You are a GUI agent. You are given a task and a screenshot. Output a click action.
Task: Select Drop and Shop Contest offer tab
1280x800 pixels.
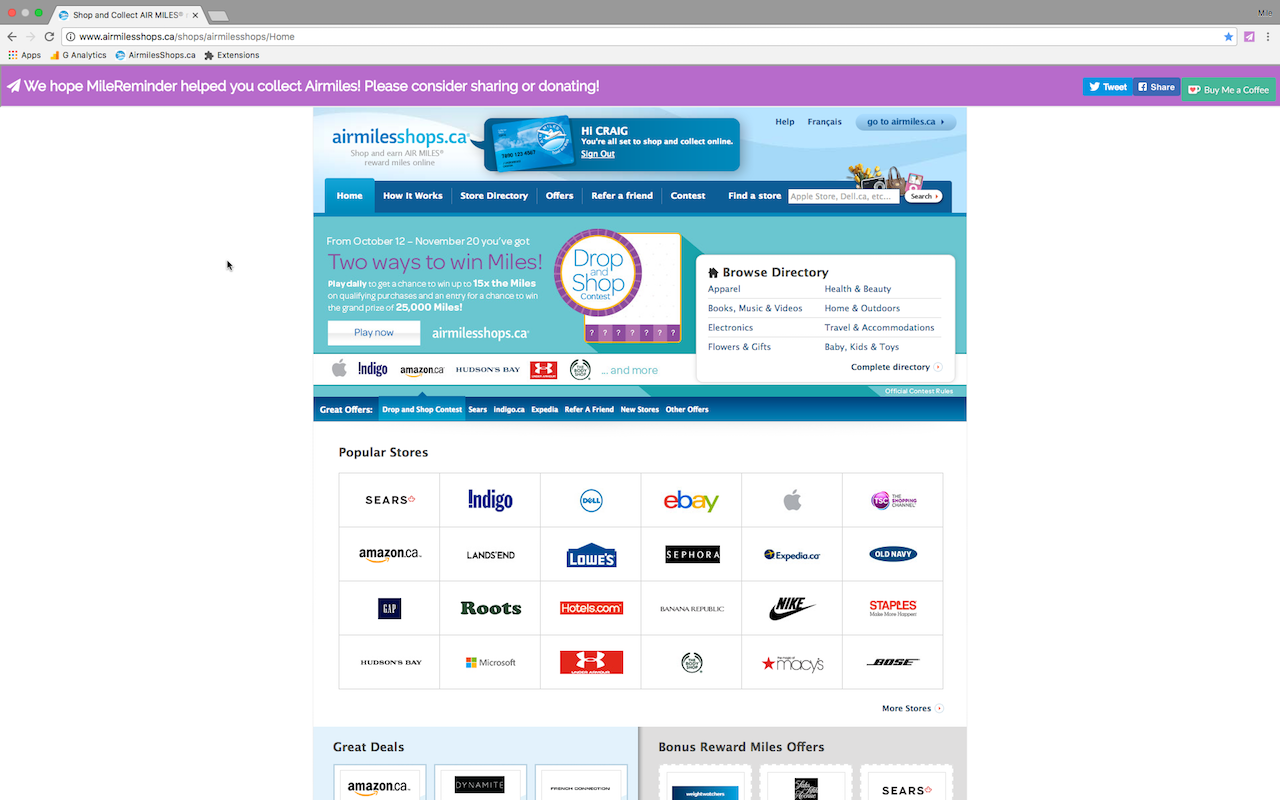(x=422, y=409)
